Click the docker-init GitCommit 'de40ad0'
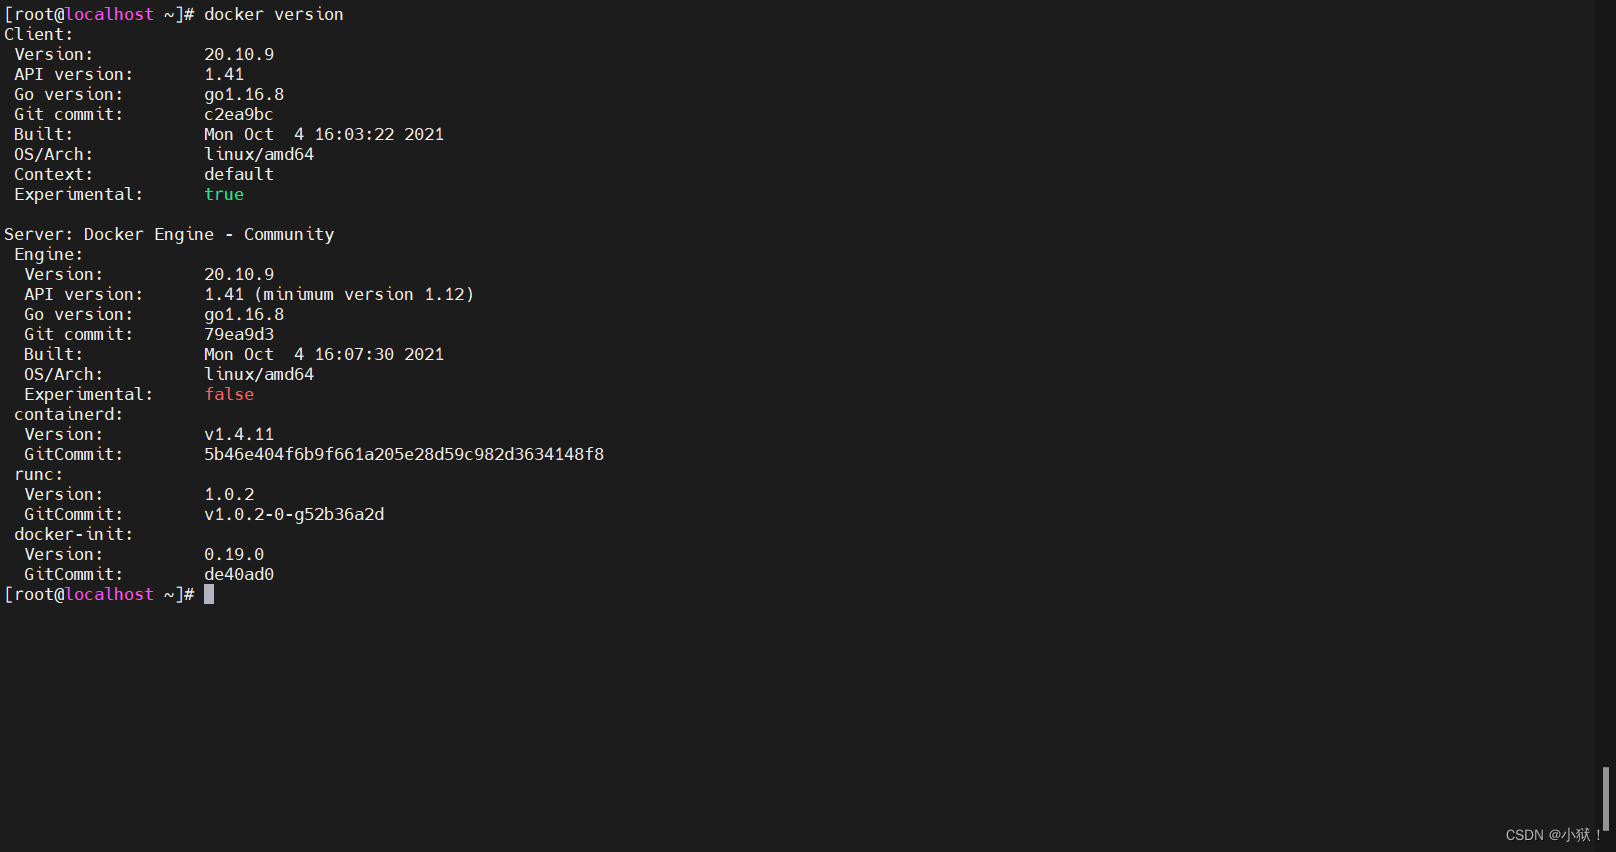1616x852 pixels. click(x=239, y=574)
